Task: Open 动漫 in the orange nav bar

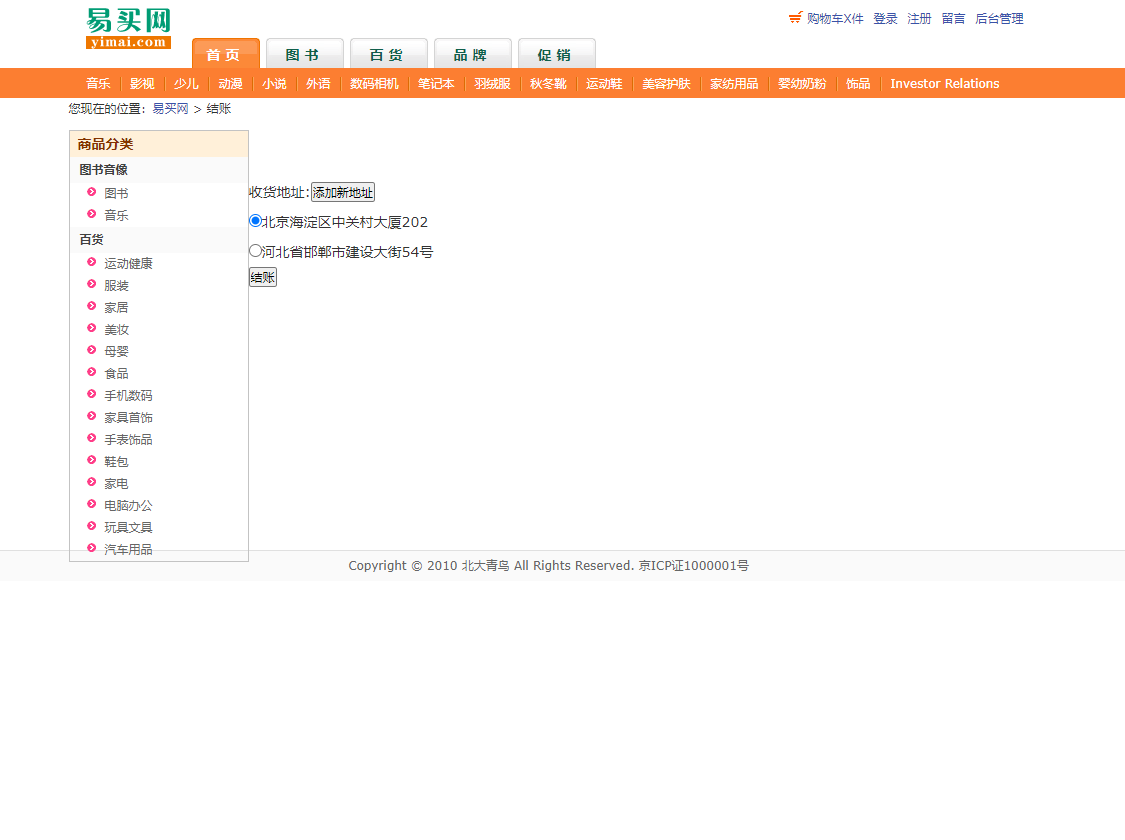Action: tap(230, 84)
